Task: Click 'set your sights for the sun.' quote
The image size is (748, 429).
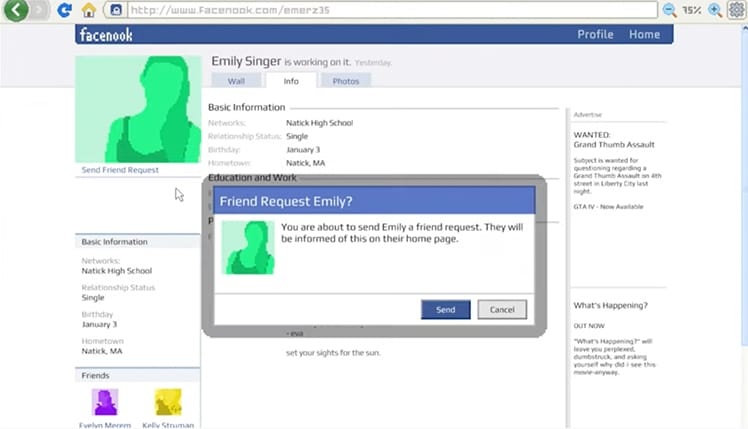Action: 333,353
